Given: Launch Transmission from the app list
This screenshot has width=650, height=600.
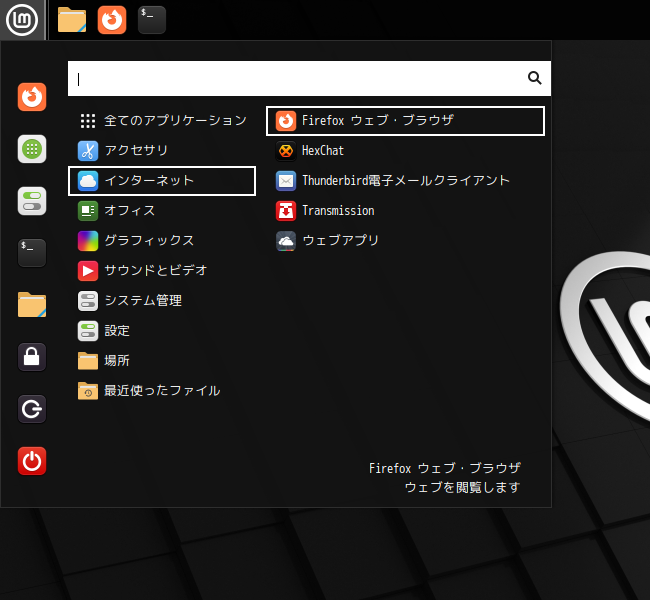Looking at the screenshot, I should (x=405, y=211).
